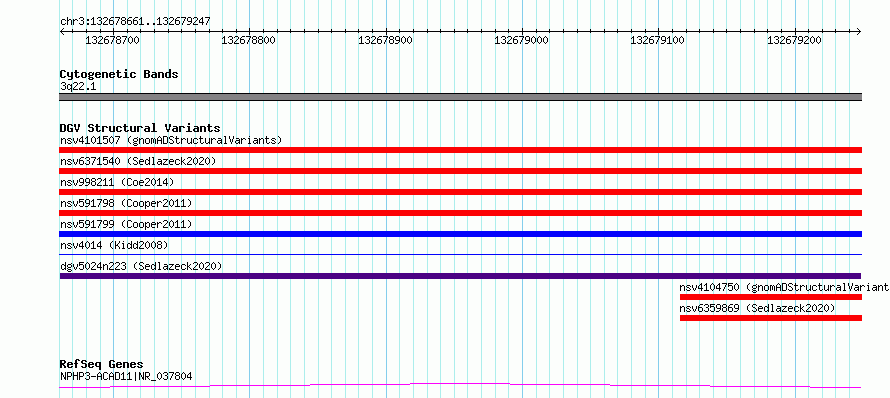
Task: Open the NPHP3-ACAD11|NR_037804 gene label
Action: pos(126,376)
